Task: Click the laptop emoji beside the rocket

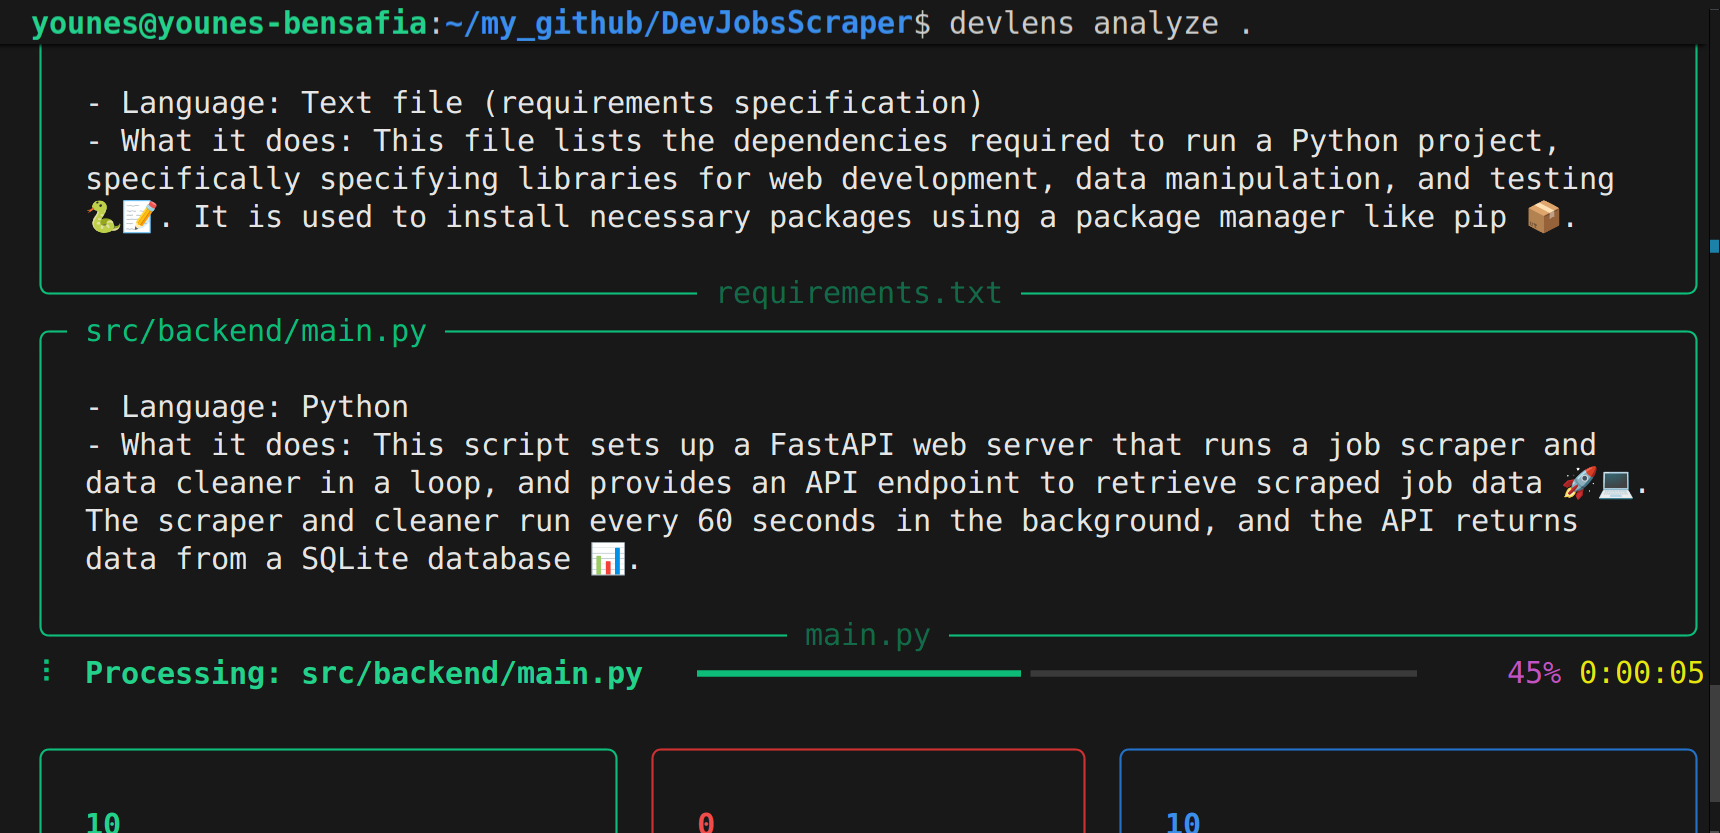Action: click(x=1615, y=483)
